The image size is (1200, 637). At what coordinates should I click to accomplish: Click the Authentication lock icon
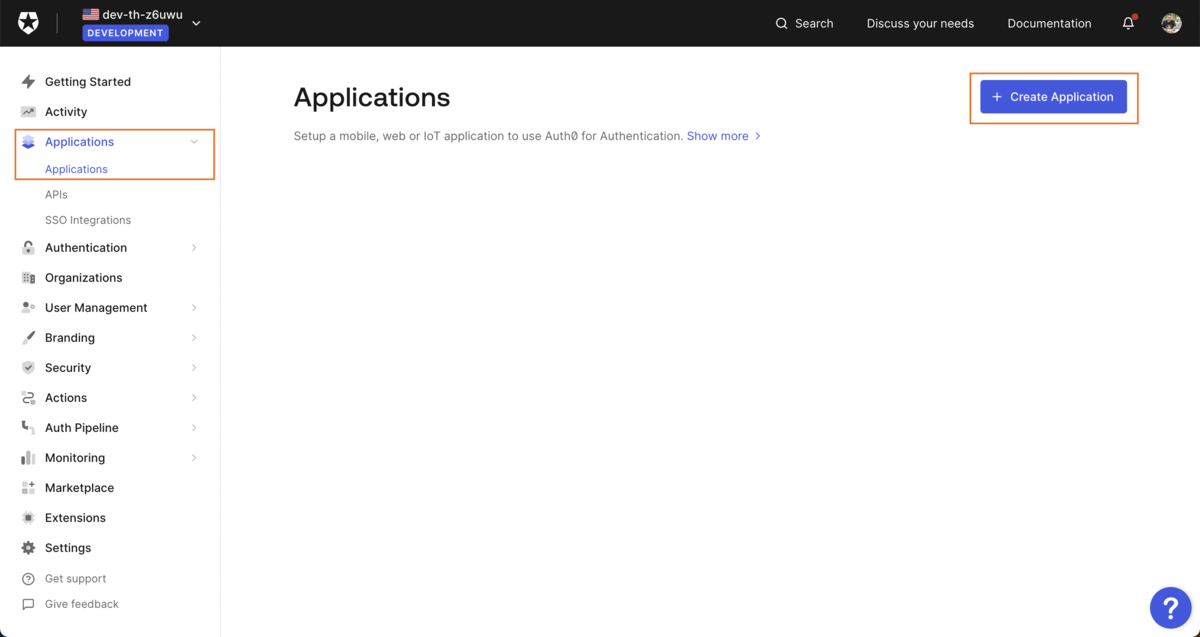[x=28, y=248]
